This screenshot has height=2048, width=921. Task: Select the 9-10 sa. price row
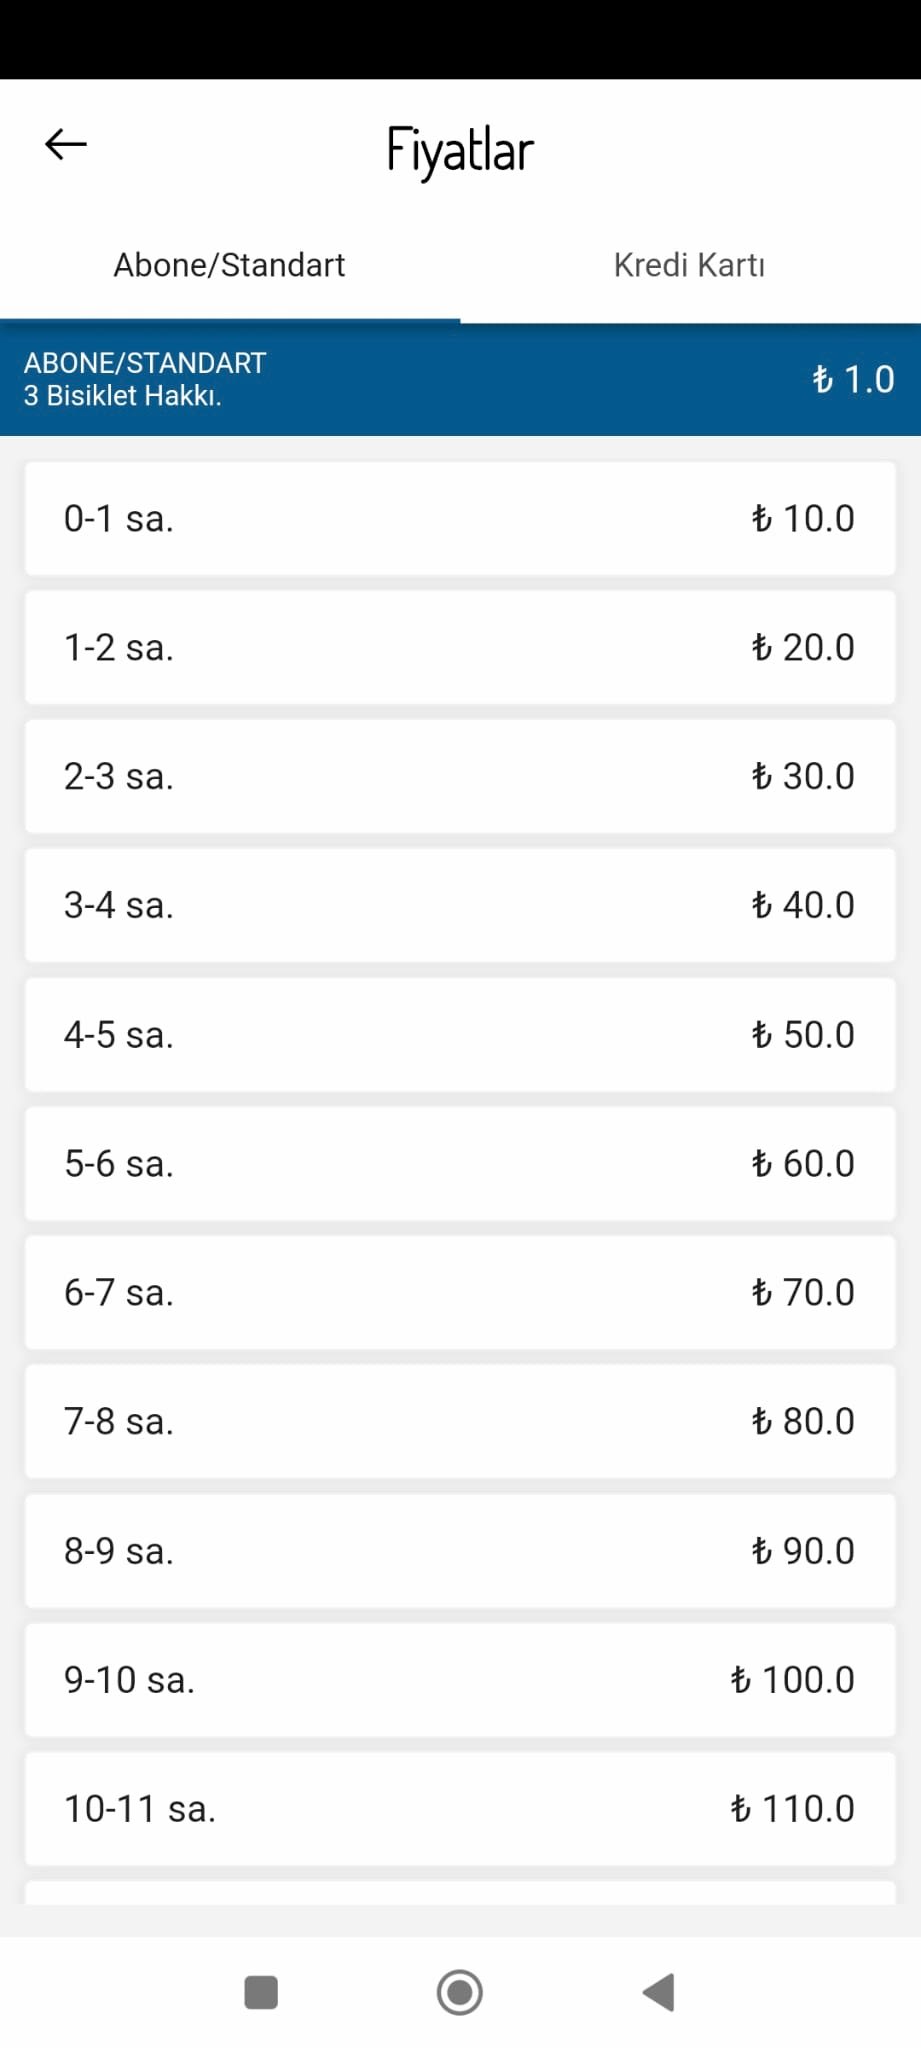[460, 1679]
